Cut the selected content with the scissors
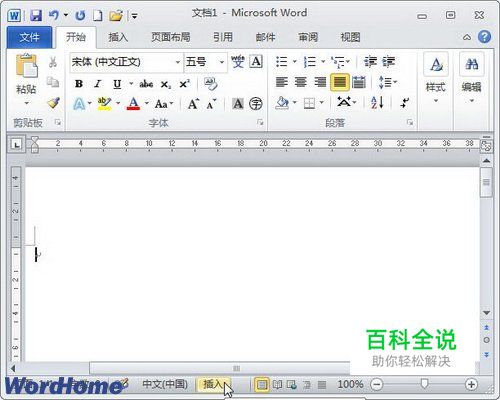 click(53, 62)
